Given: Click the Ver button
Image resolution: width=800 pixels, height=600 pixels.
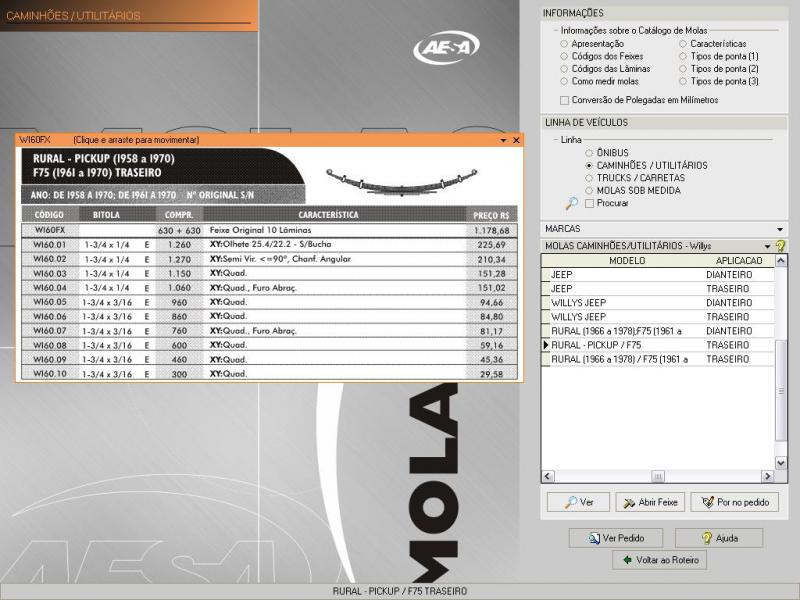Looking at the screenshot, I should pyautogui.click(x=578, y=502).
